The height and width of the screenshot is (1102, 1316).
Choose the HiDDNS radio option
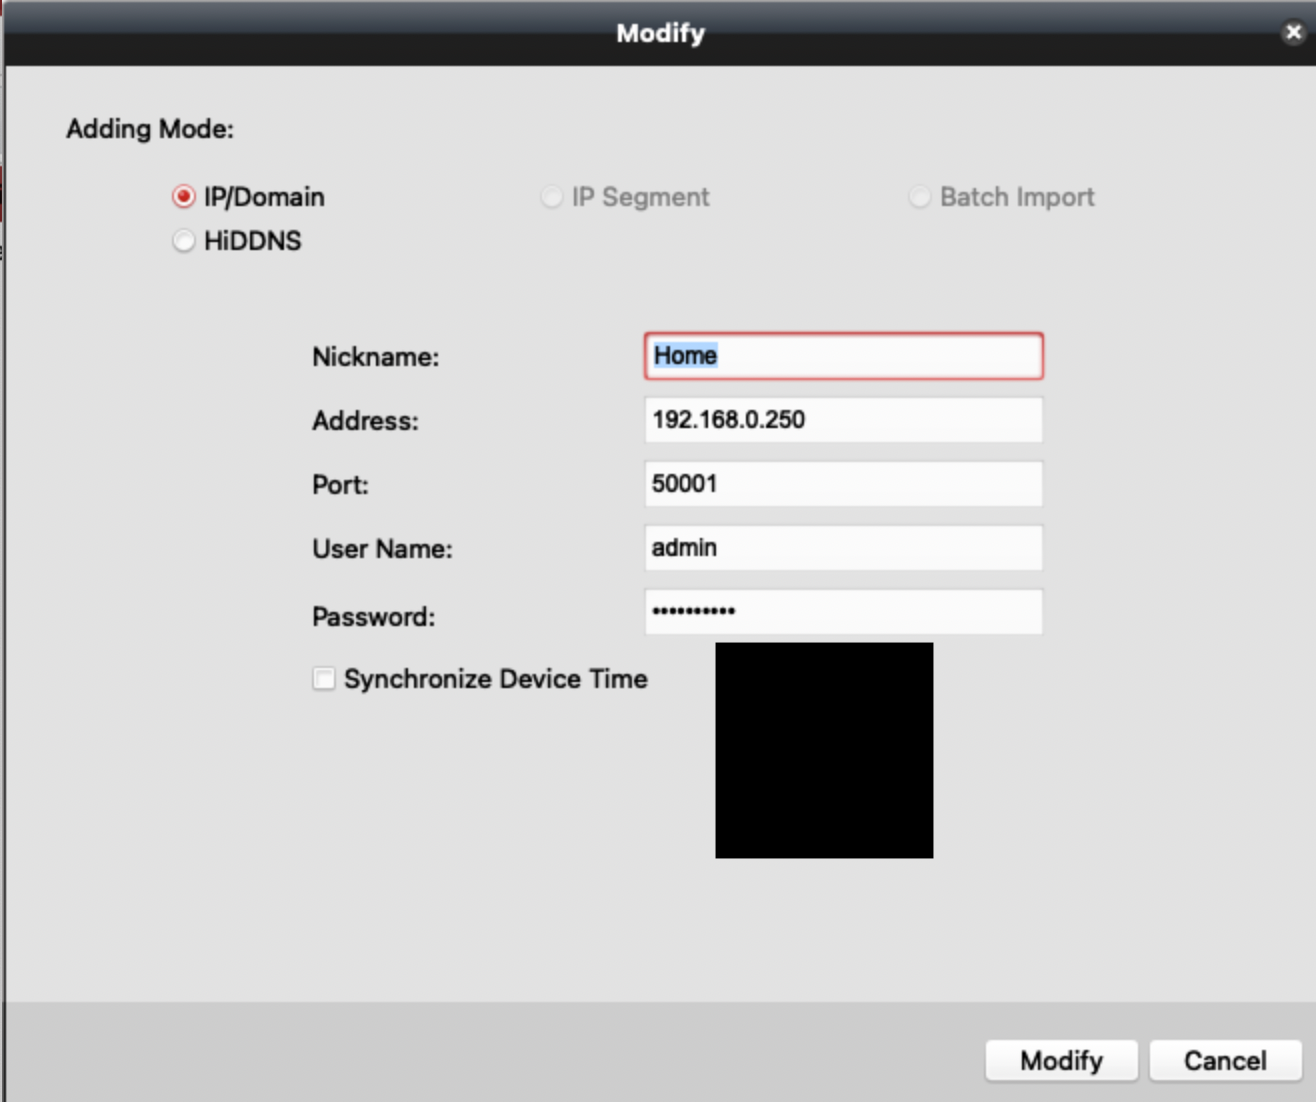184,241
